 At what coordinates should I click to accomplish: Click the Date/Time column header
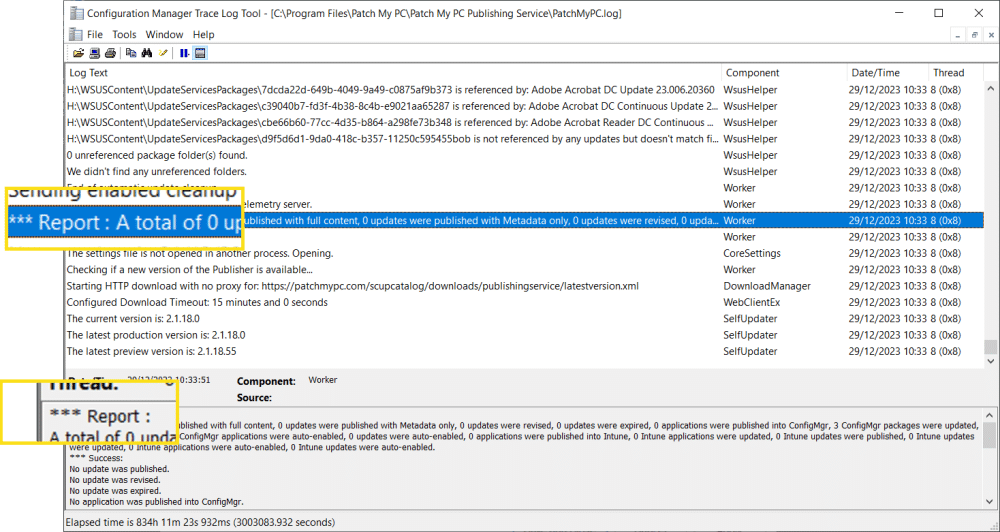886,73
